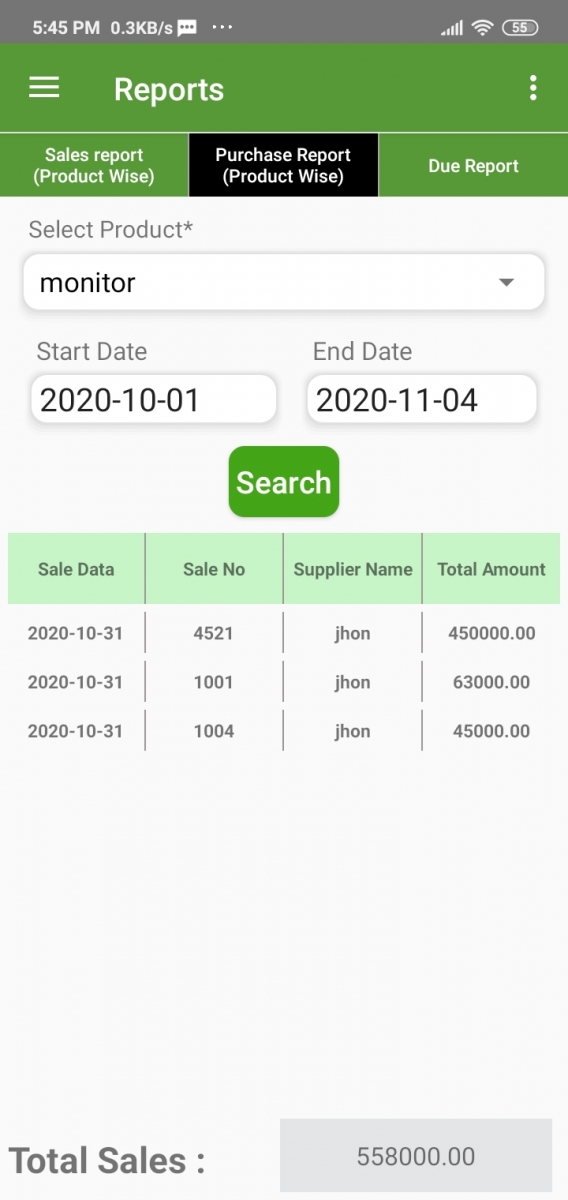Open the Select Product combo box
The width and height of the screenshot is (568, 1200).
pyautogui.click(x=284, y=283)
